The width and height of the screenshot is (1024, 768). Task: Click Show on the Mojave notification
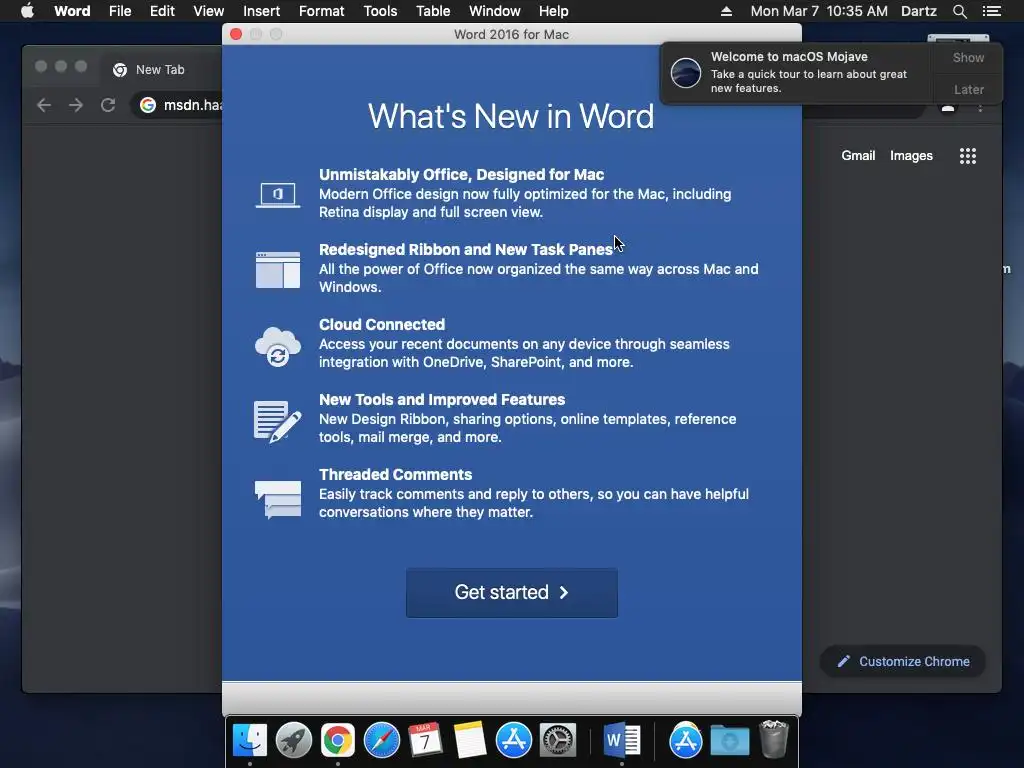968,57
